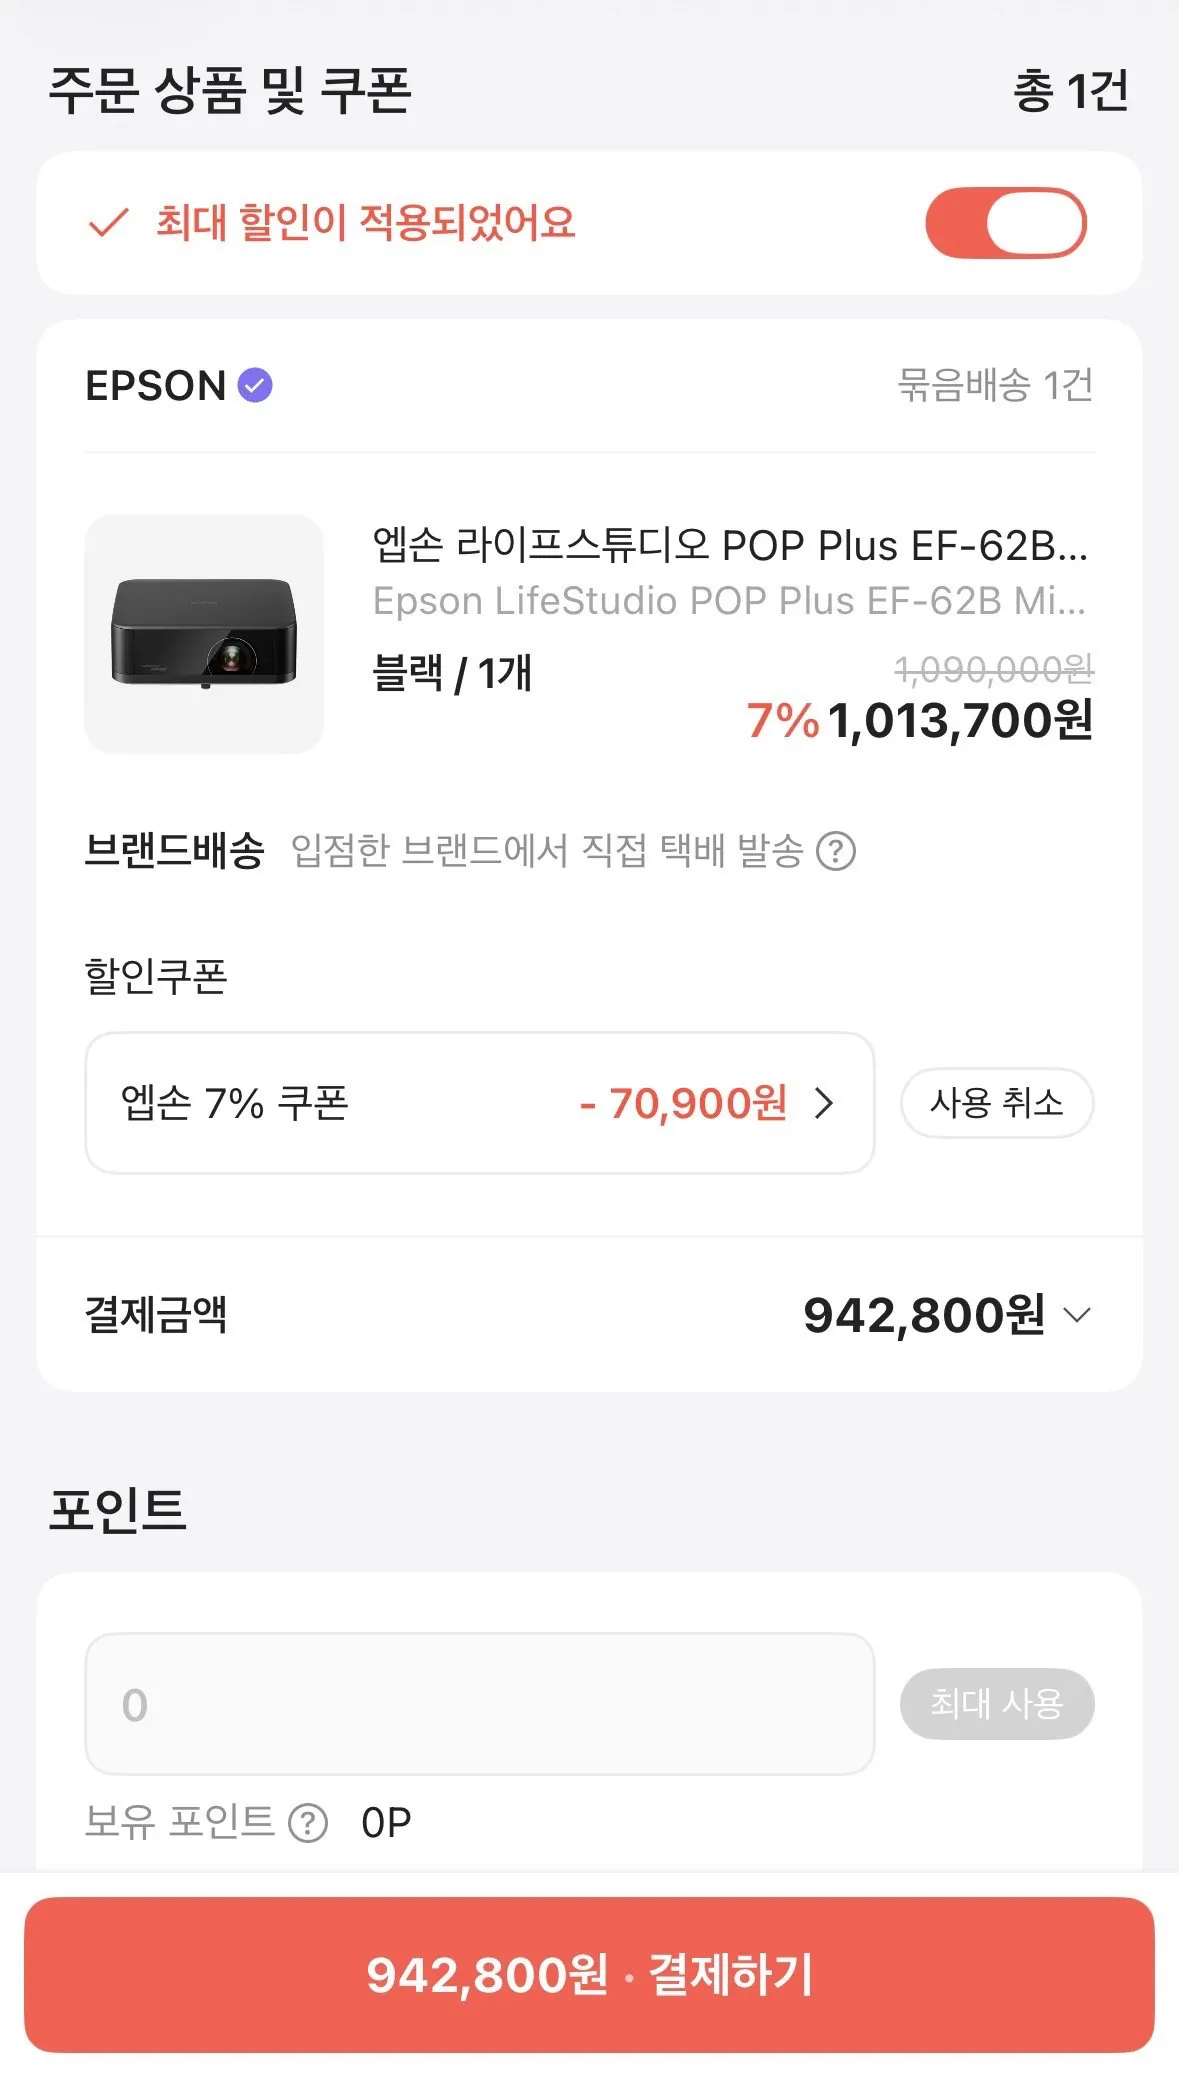Tap the 1,013,700원 discounted price
The image size is (1179, 2077).
960,721
